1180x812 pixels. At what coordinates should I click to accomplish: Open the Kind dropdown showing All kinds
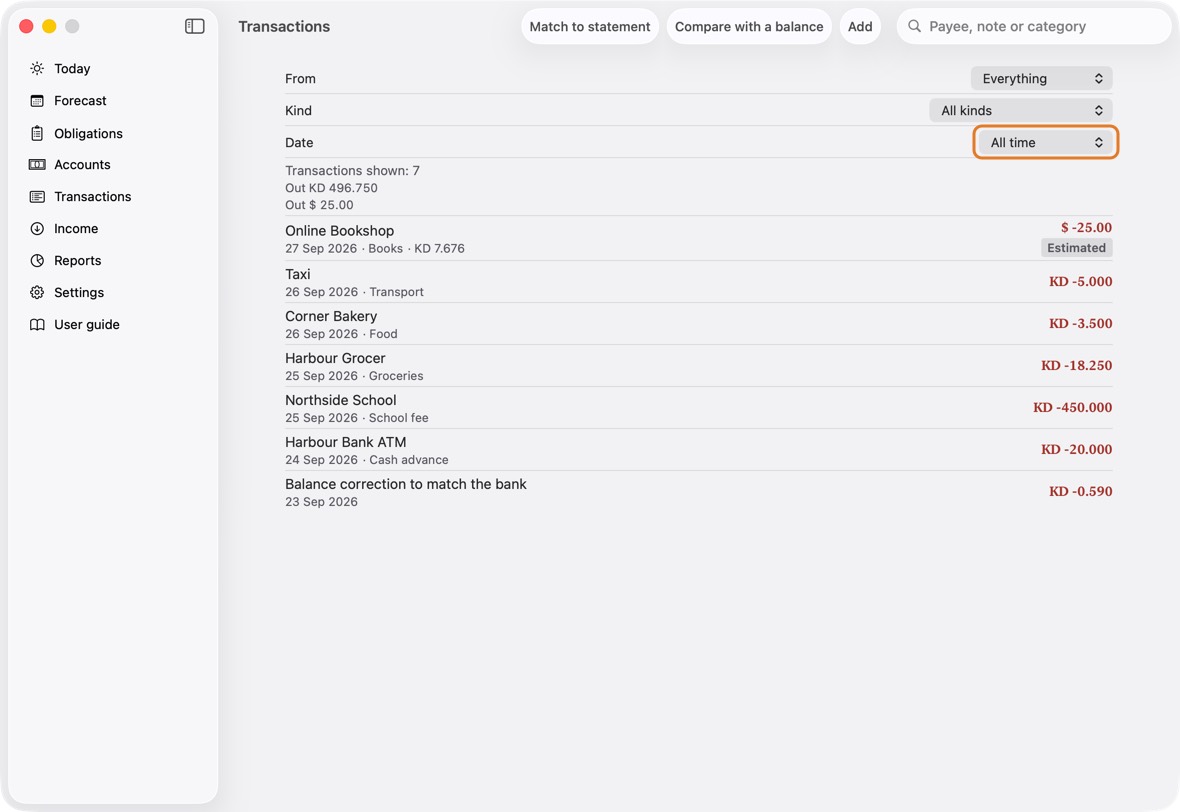(x=1021, y=111)
